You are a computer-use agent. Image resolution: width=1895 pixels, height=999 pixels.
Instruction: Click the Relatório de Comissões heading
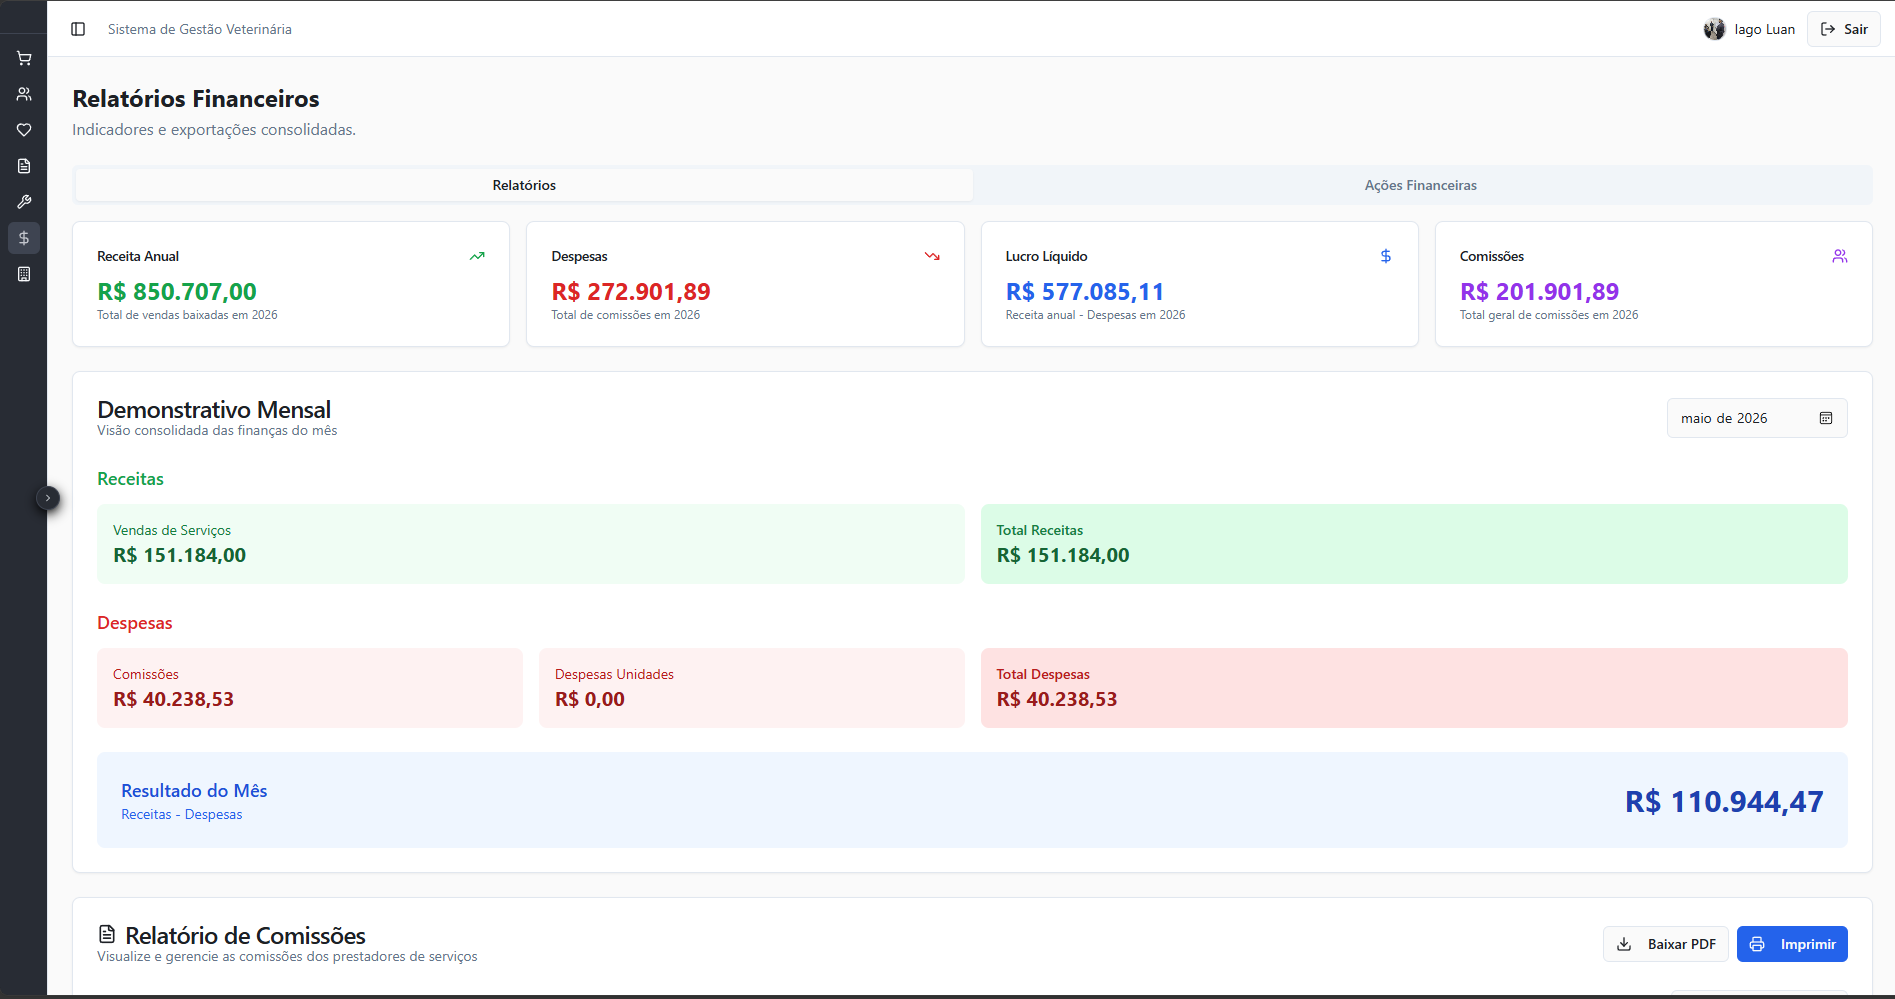[x=246, y=935]
